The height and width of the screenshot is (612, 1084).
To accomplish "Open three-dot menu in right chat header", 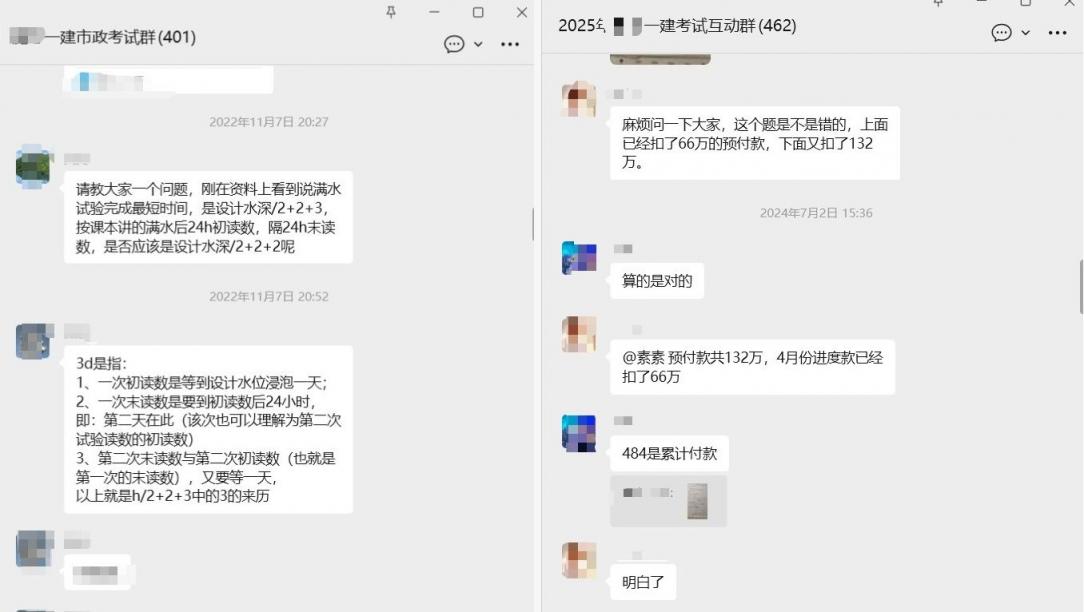I will coord(1057,33).
